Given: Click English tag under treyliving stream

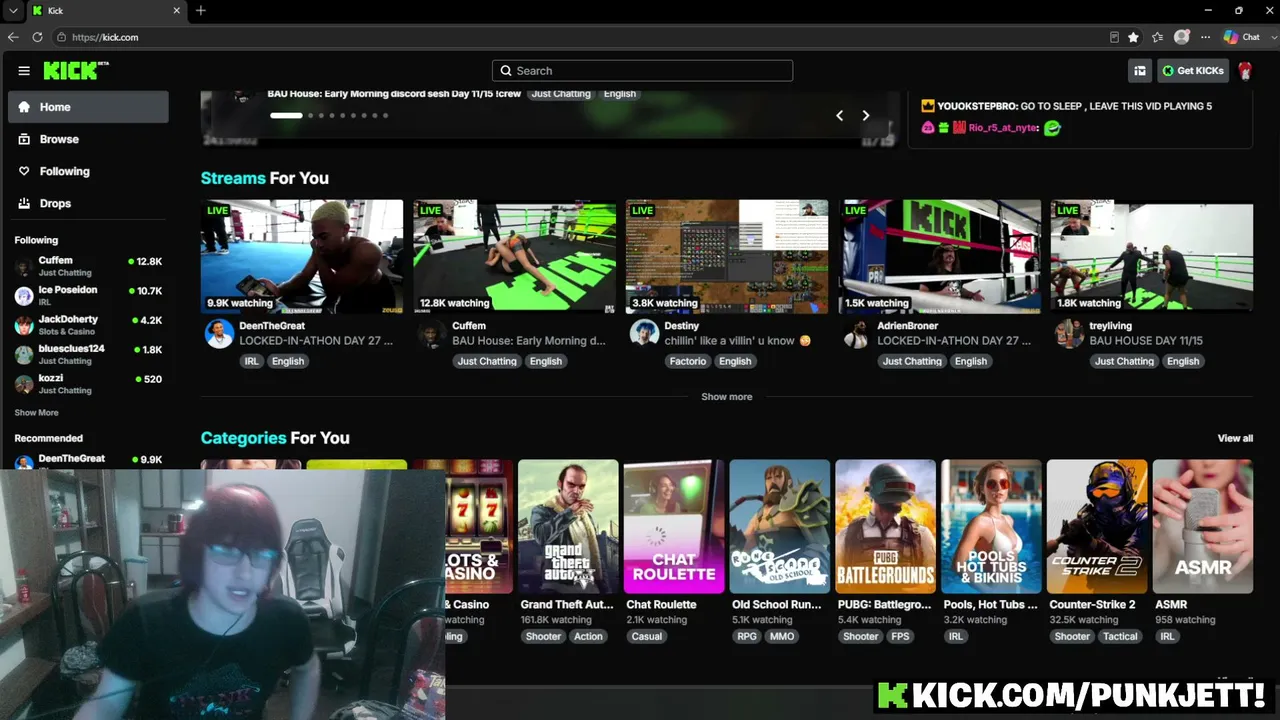Looking at the screenshot, I should pyautogui.click(x=1183, y=361).
